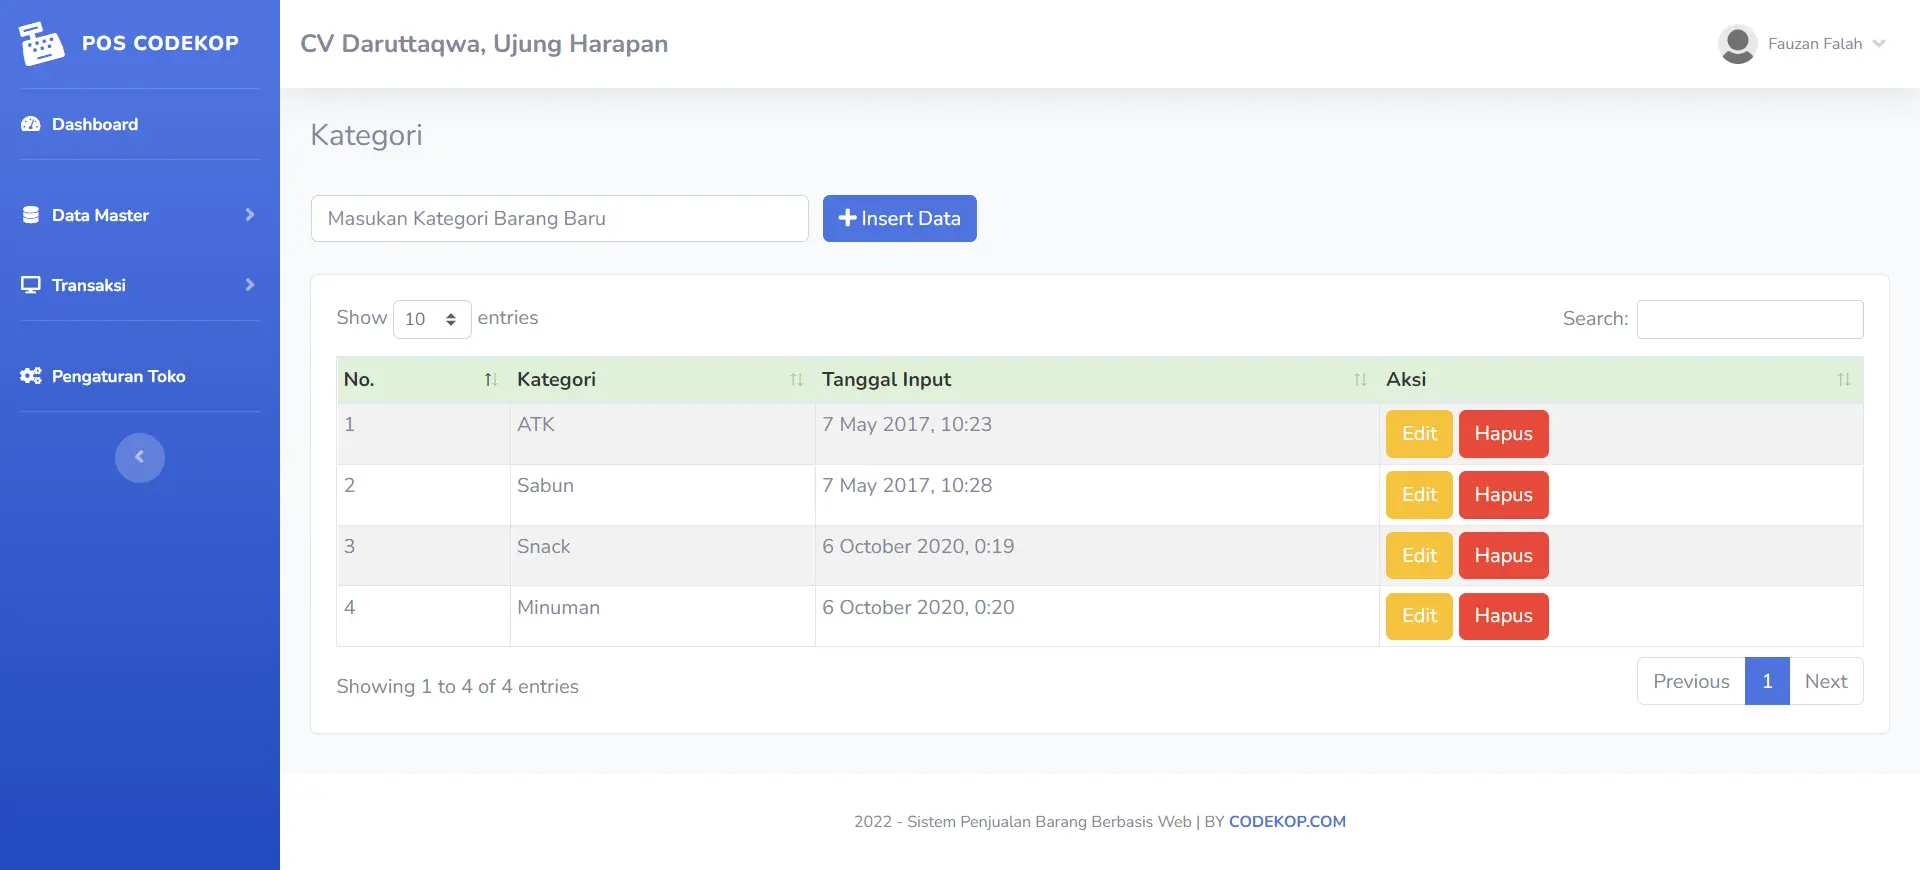Screen dimensions: 1920x870
Task: Click the user avatar icon
Action: (x=1738, y=44)
